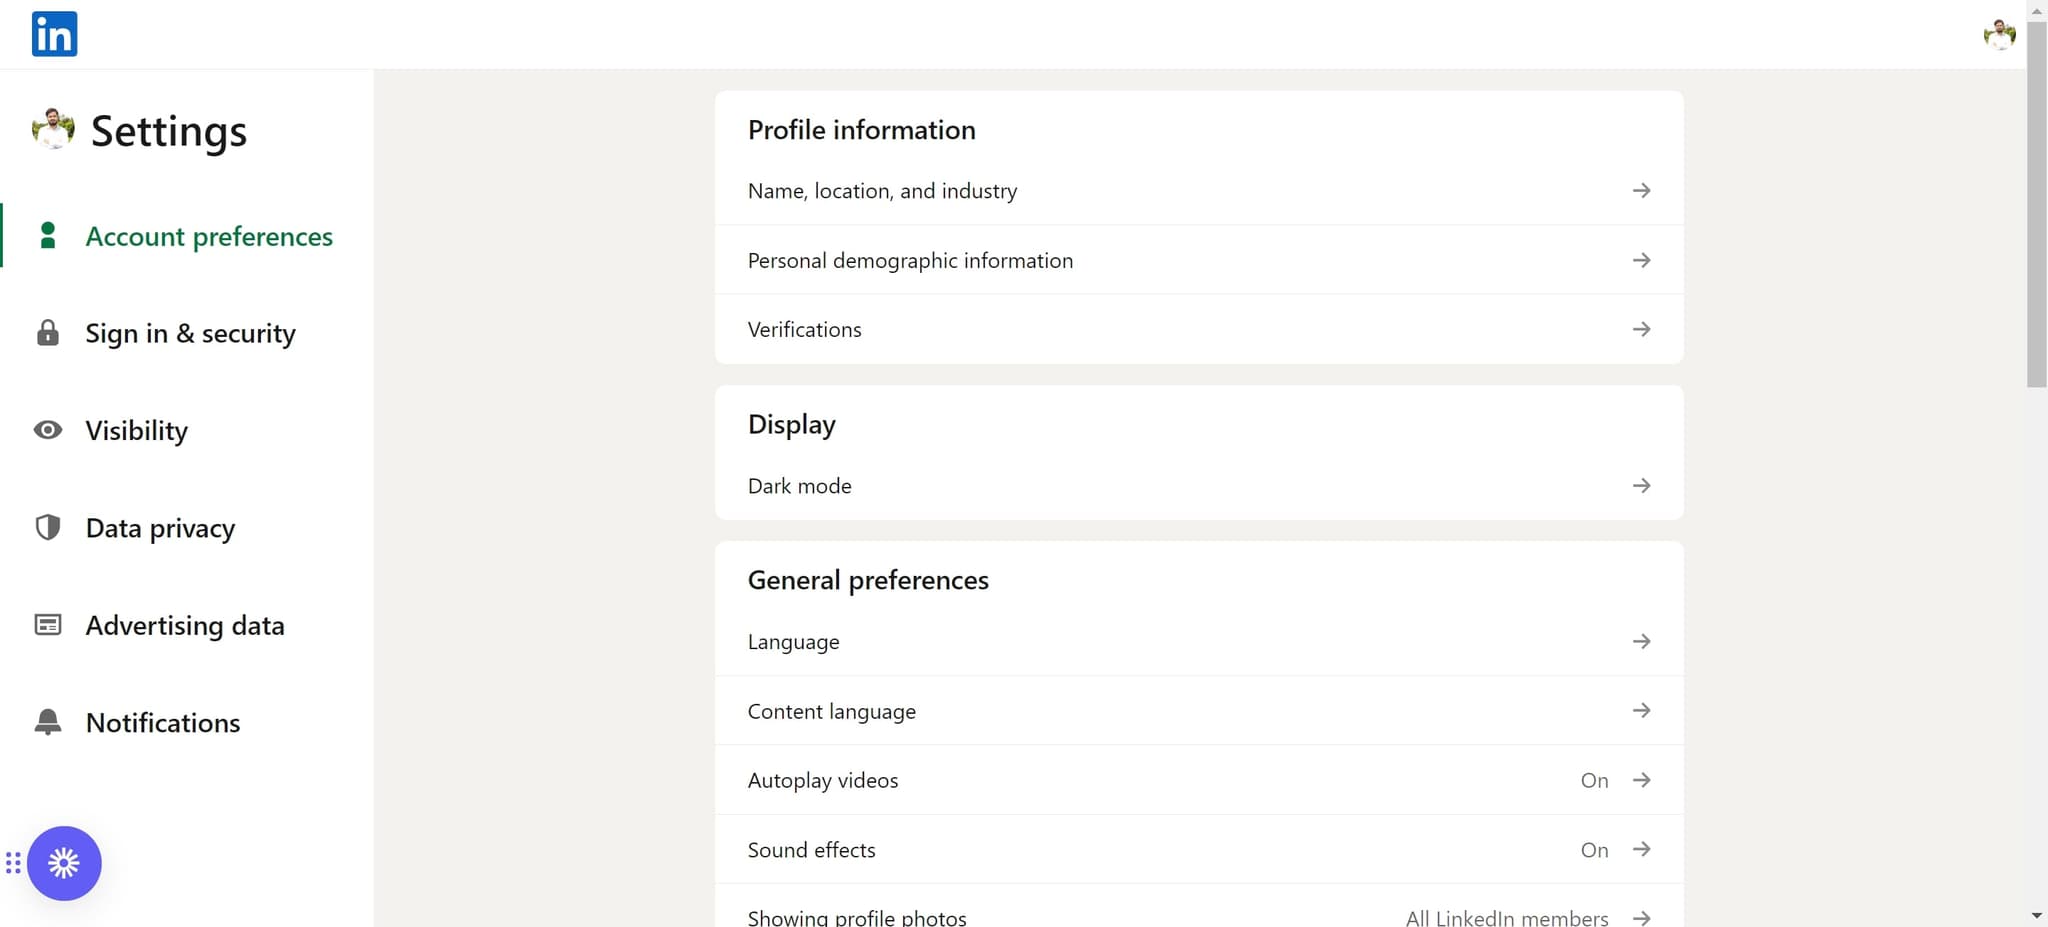The width and height of the screenshot is (2048, 927).
Task: Select the Account preferences person icon
Action: pos(47,235)
